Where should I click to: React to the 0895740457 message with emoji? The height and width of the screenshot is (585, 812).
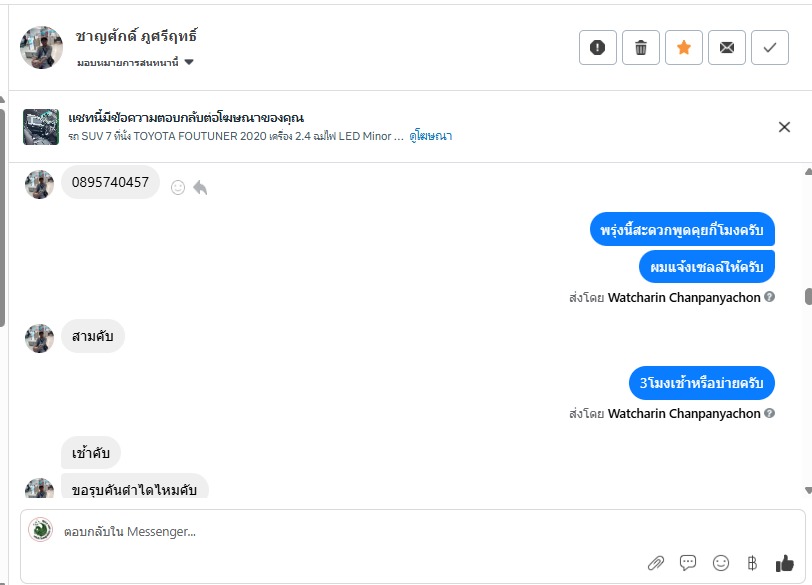tap(178, 187)
